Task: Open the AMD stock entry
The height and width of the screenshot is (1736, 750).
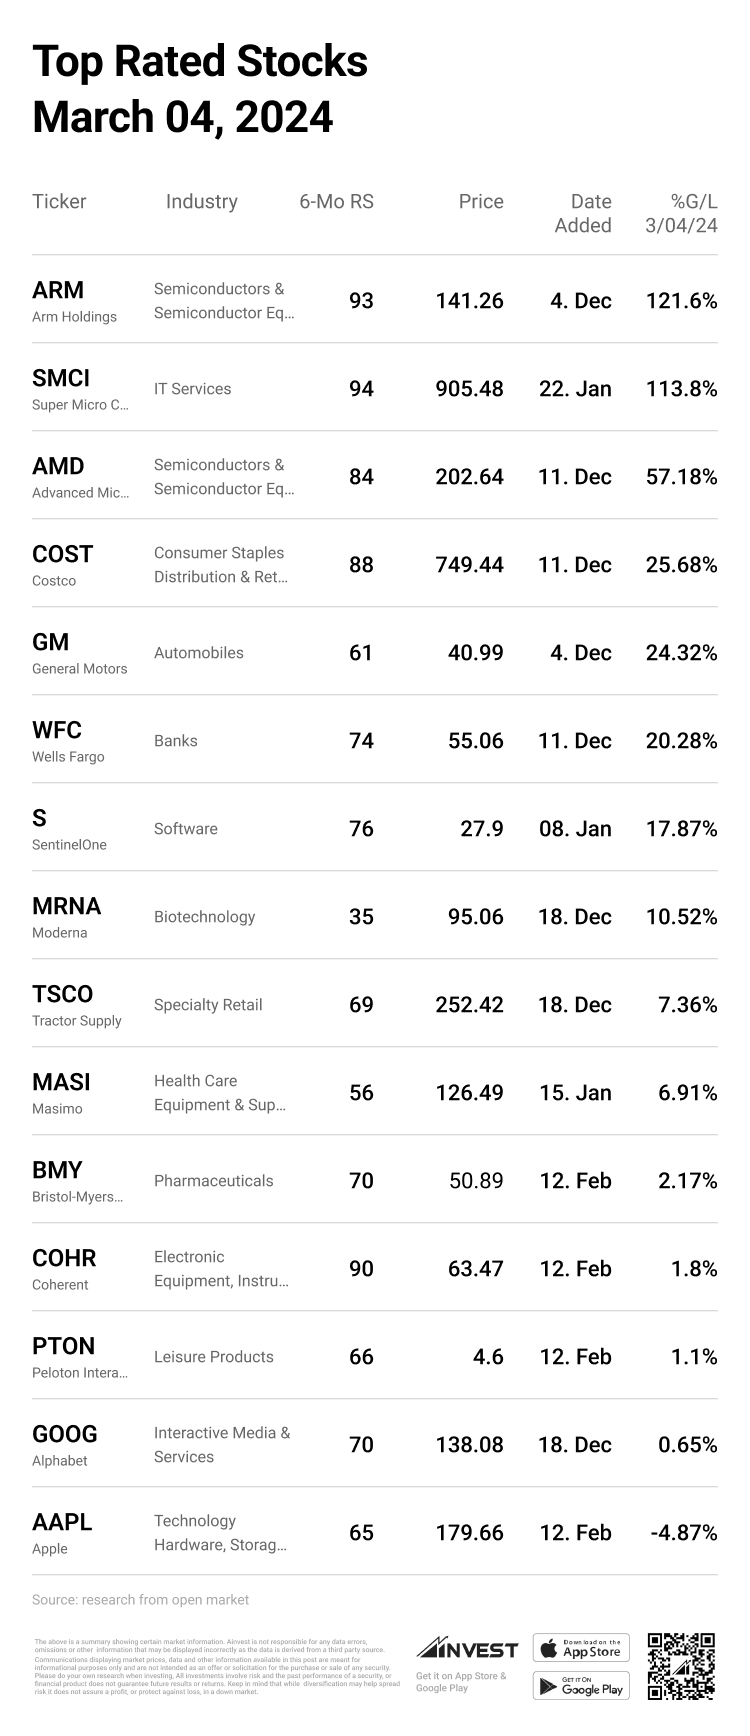Action: coord(58,466)
